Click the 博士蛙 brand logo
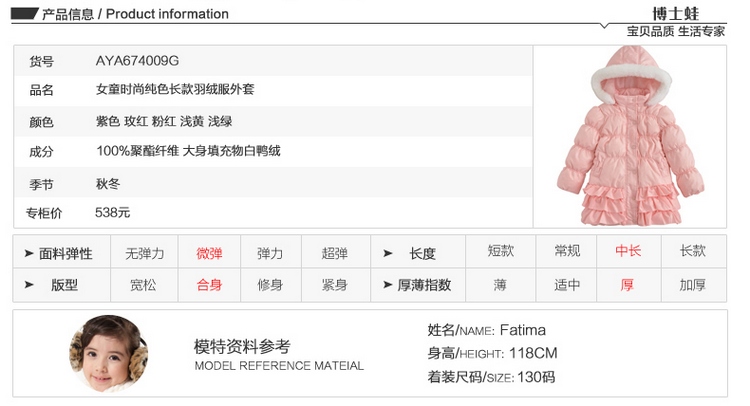The image size is (750, 406). coord(675,13)
